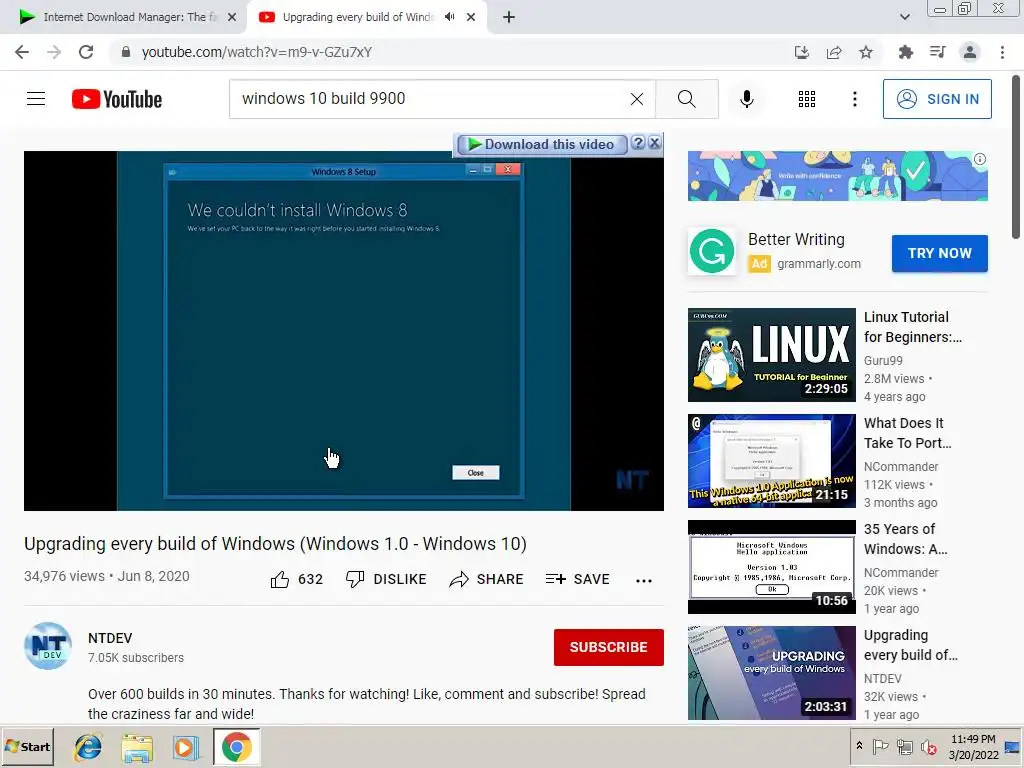Image resolution: width=1024 pixels, height=768 pixels.
Task: Click the SHARE button
Action: [x=487, y=579]
